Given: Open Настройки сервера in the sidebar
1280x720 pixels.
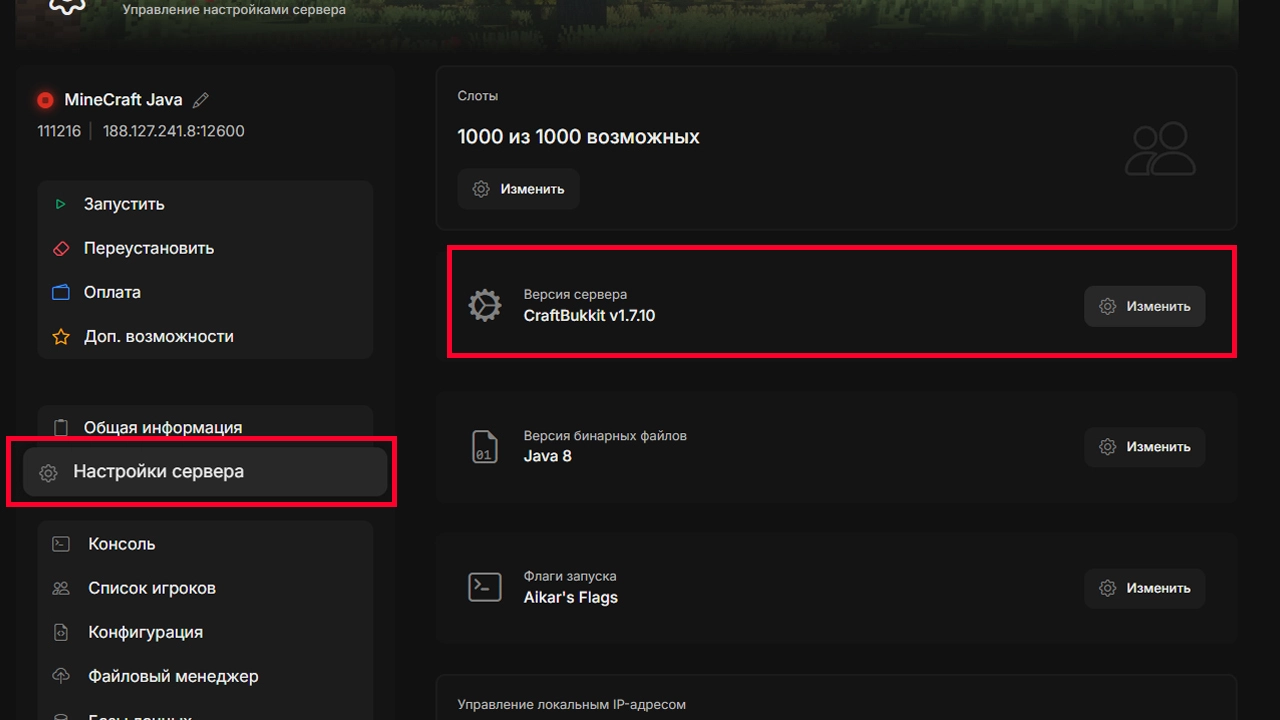Looking at the screenshot, I should click(158, 472).
